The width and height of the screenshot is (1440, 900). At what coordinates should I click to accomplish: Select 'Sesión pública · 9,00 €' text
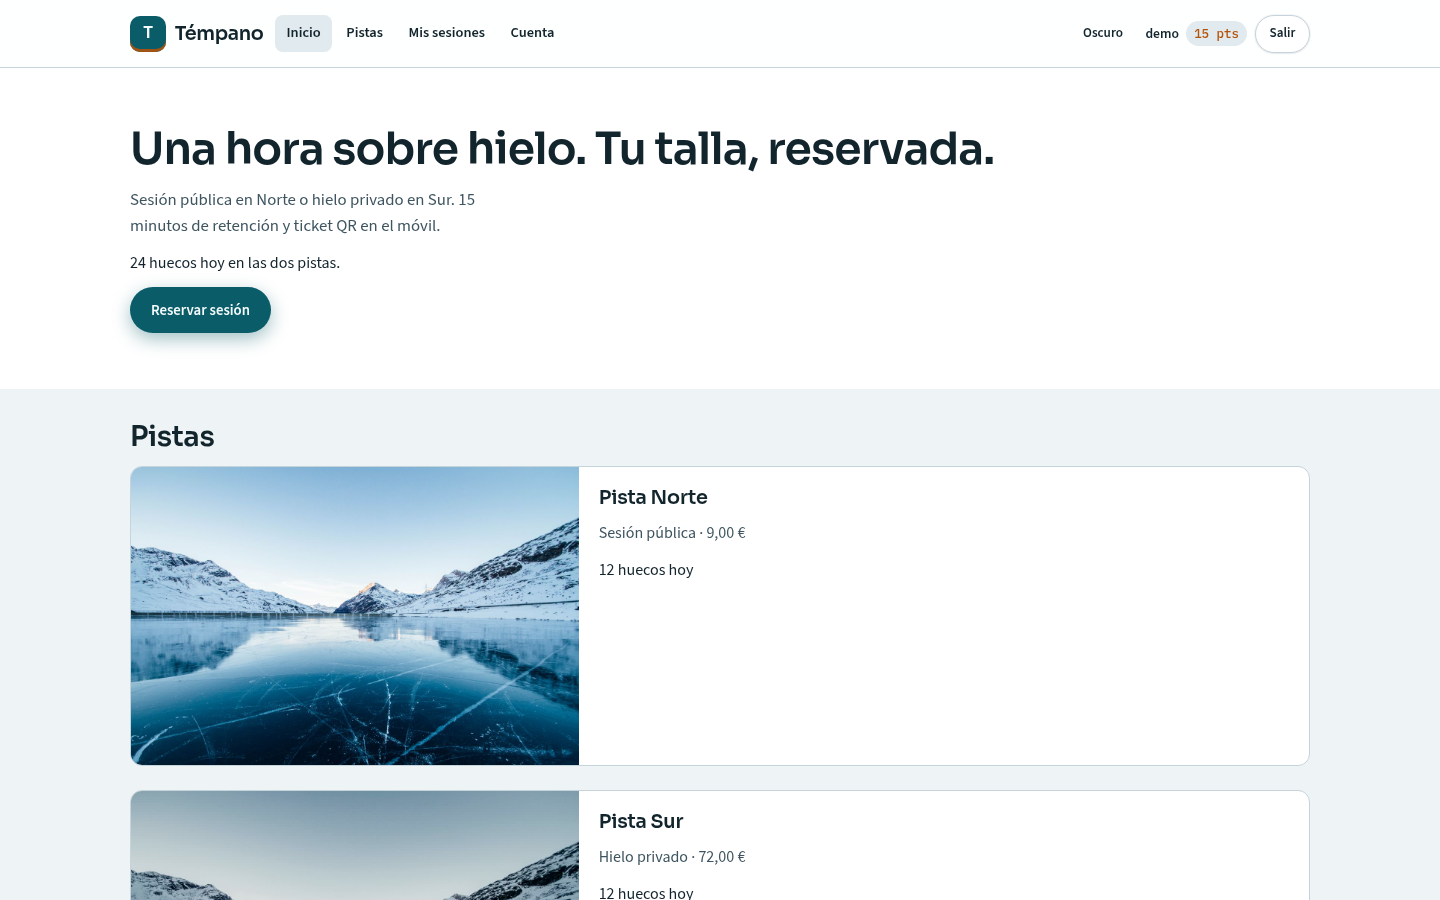pos(672,533)
